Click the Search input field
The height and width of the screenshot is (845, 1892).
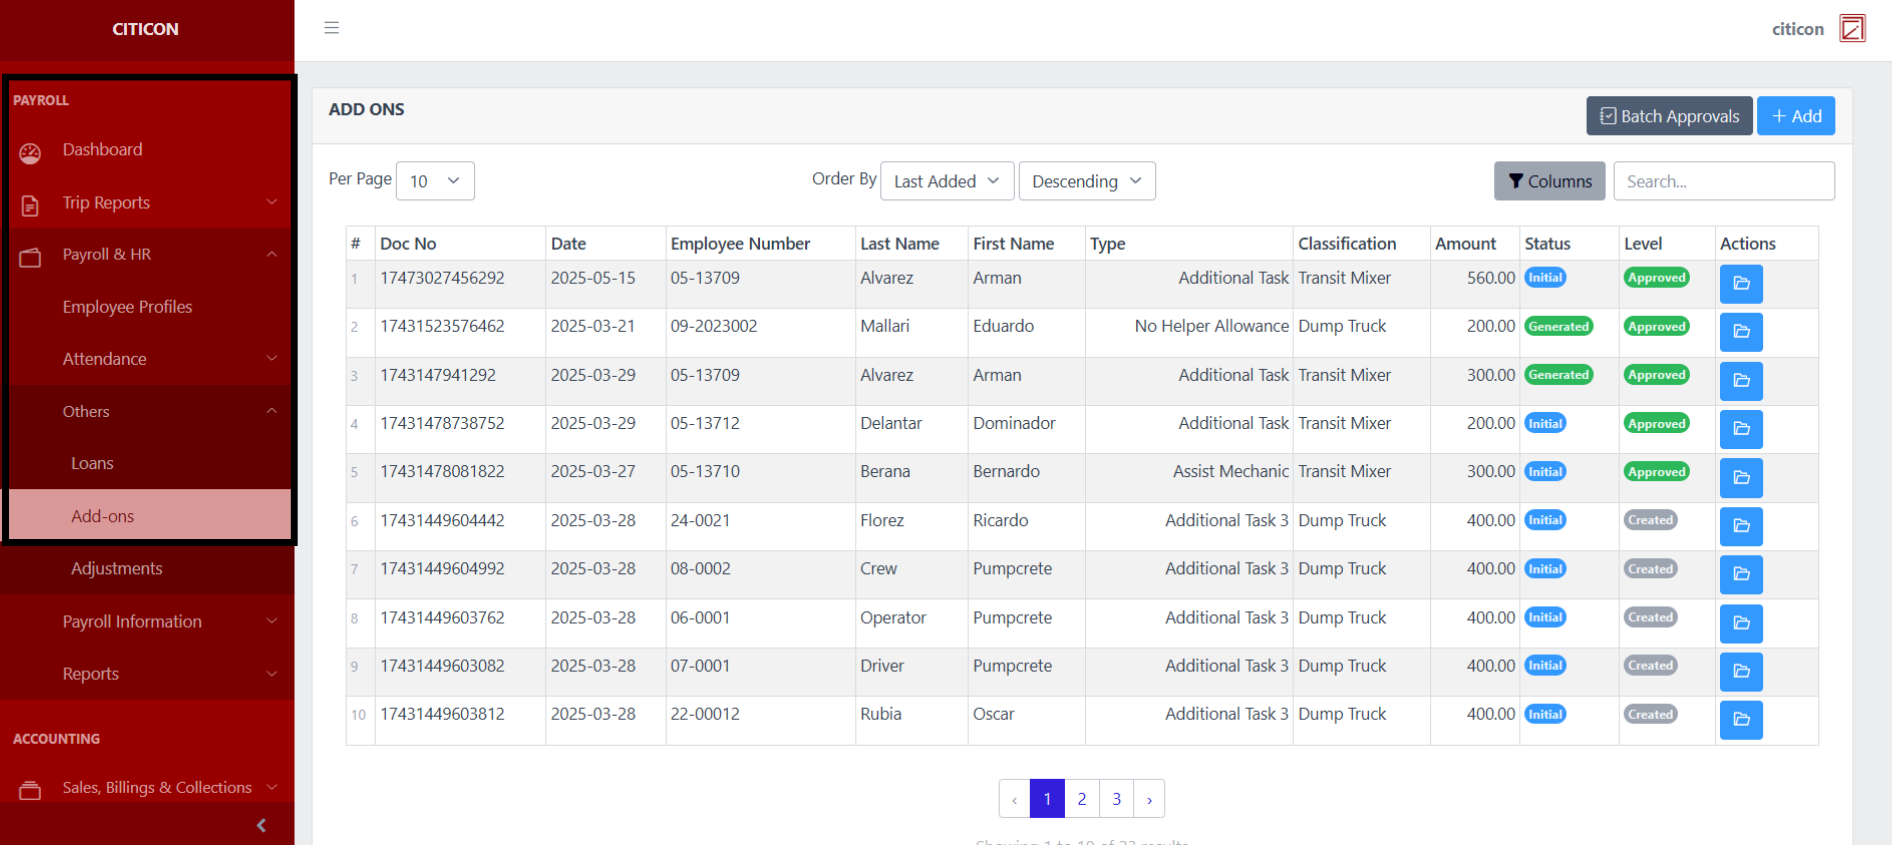coord(1723,181)
